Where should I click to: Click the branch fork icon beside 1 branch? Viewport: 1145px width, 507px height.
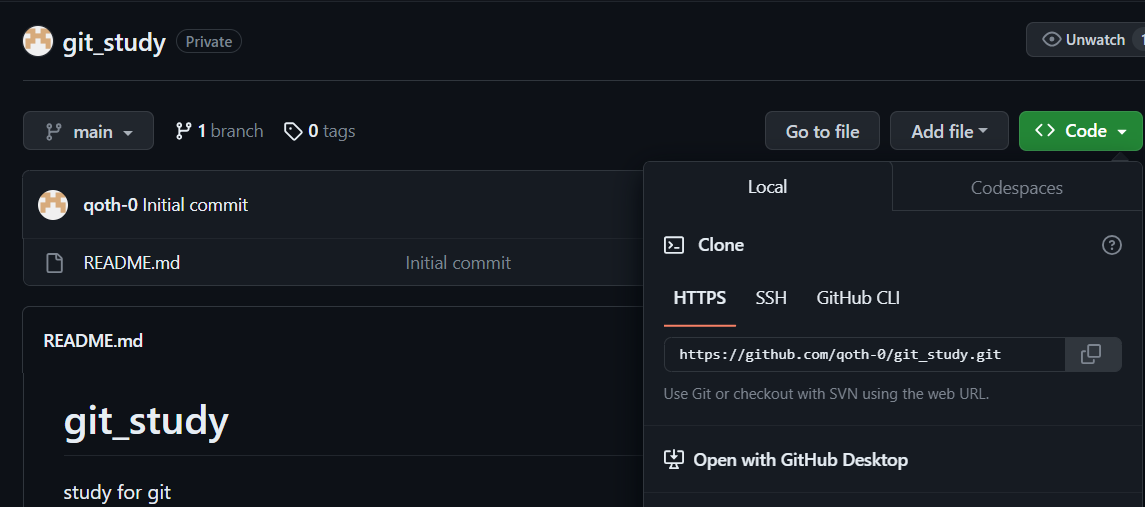183,131
